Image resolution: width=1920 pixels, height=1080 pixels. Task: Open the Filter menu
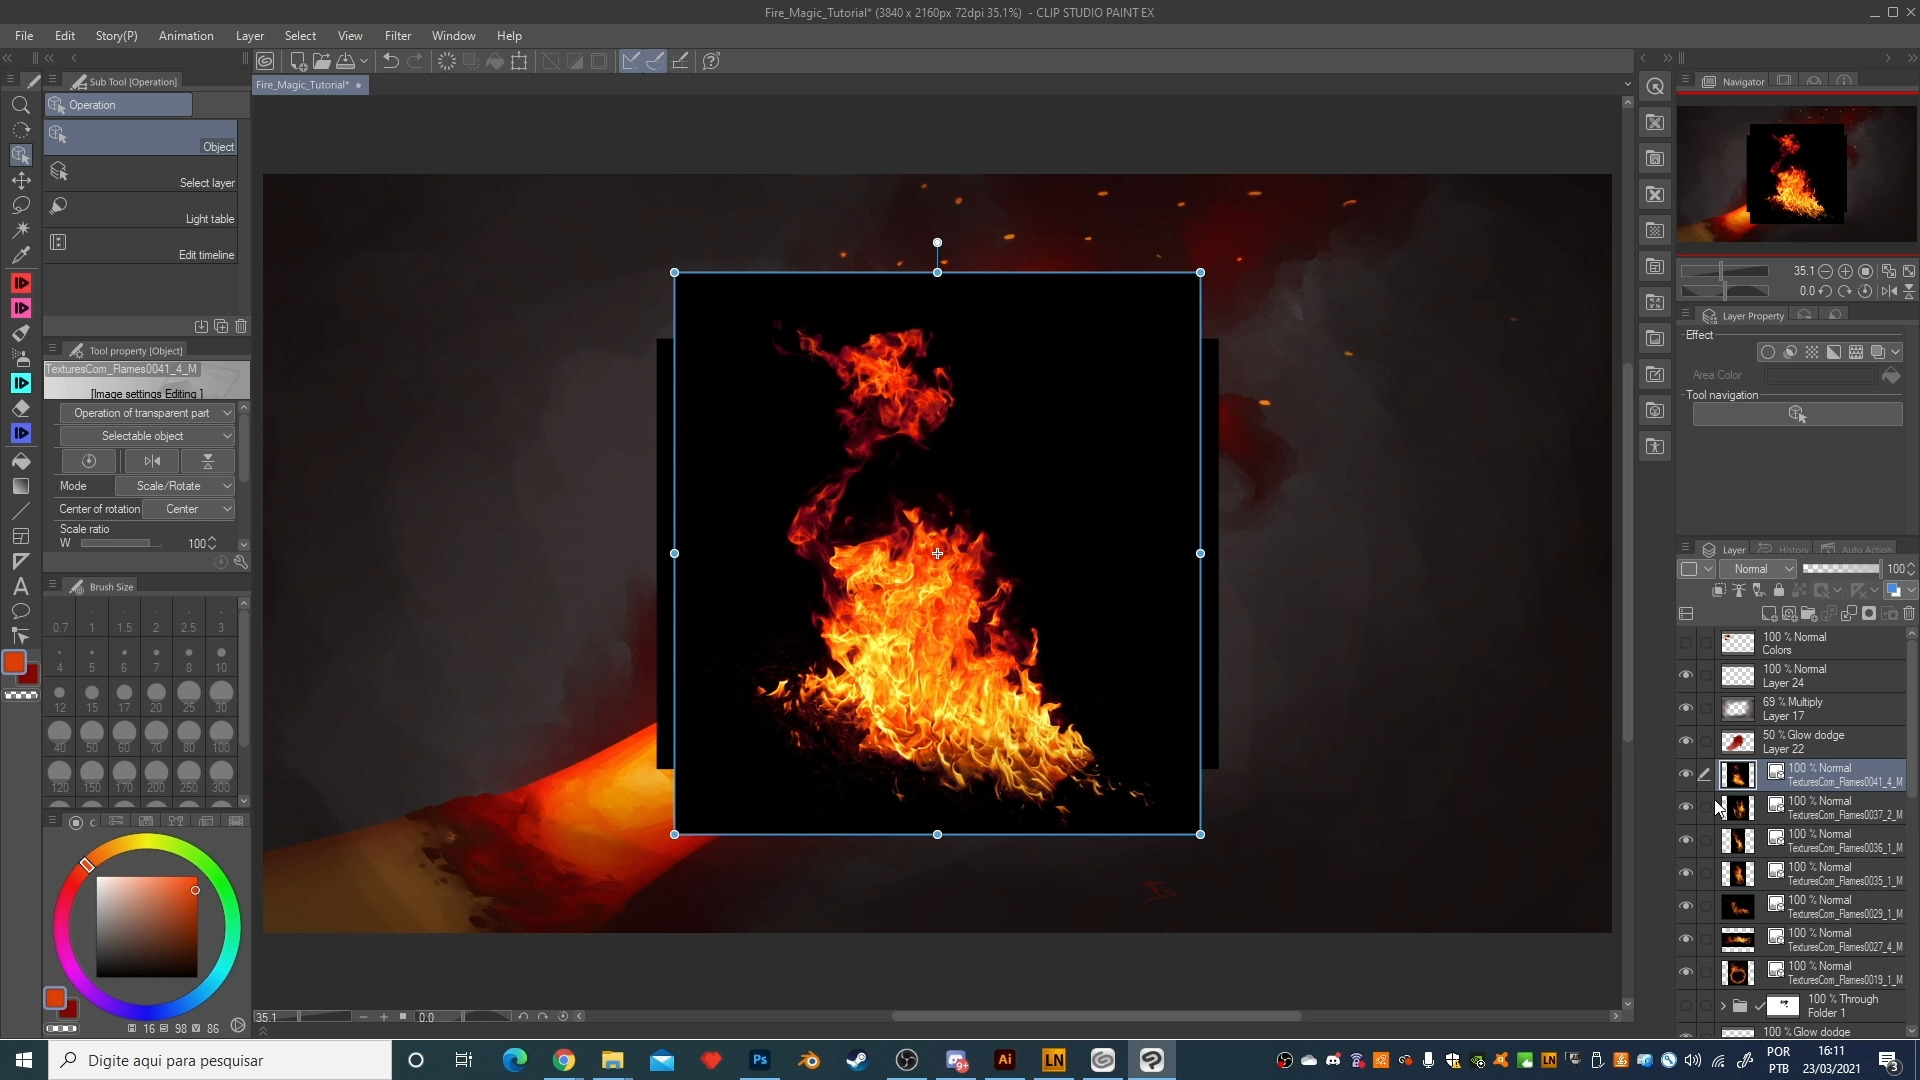pos(397,36)
